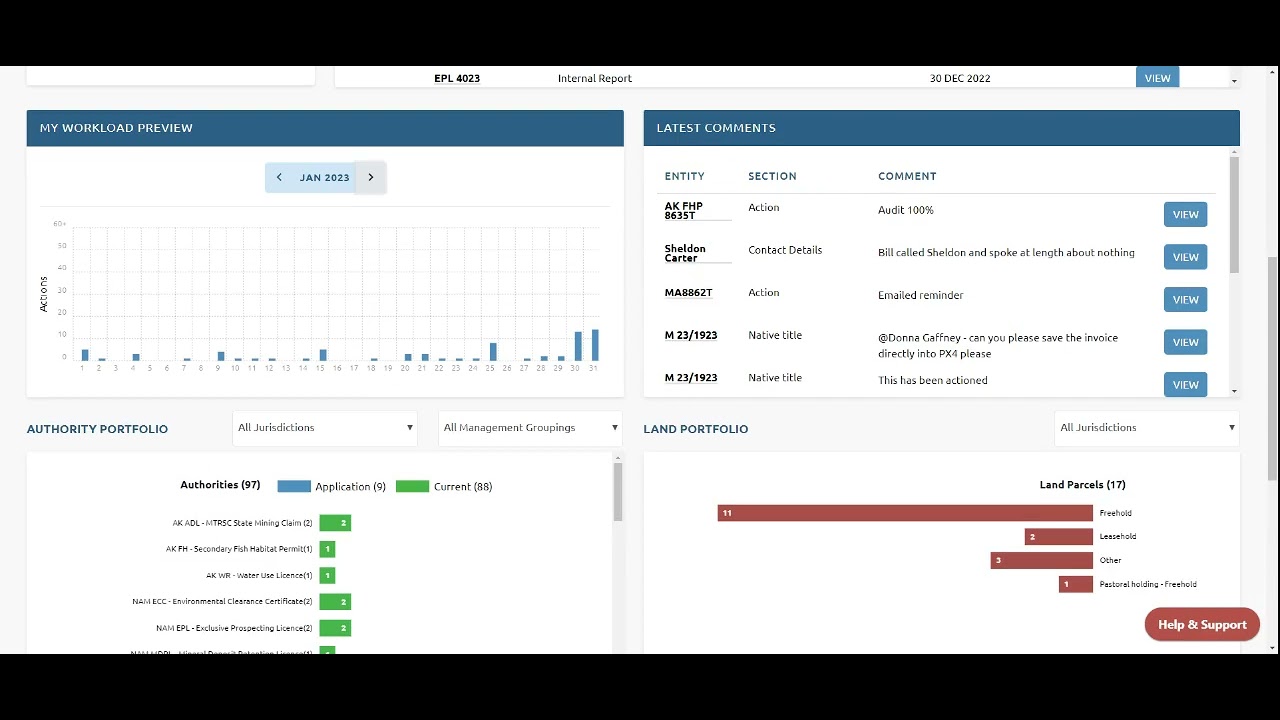1280x720 pixels.
Task: Click the COMMENT column header
Action: point(907,176)
